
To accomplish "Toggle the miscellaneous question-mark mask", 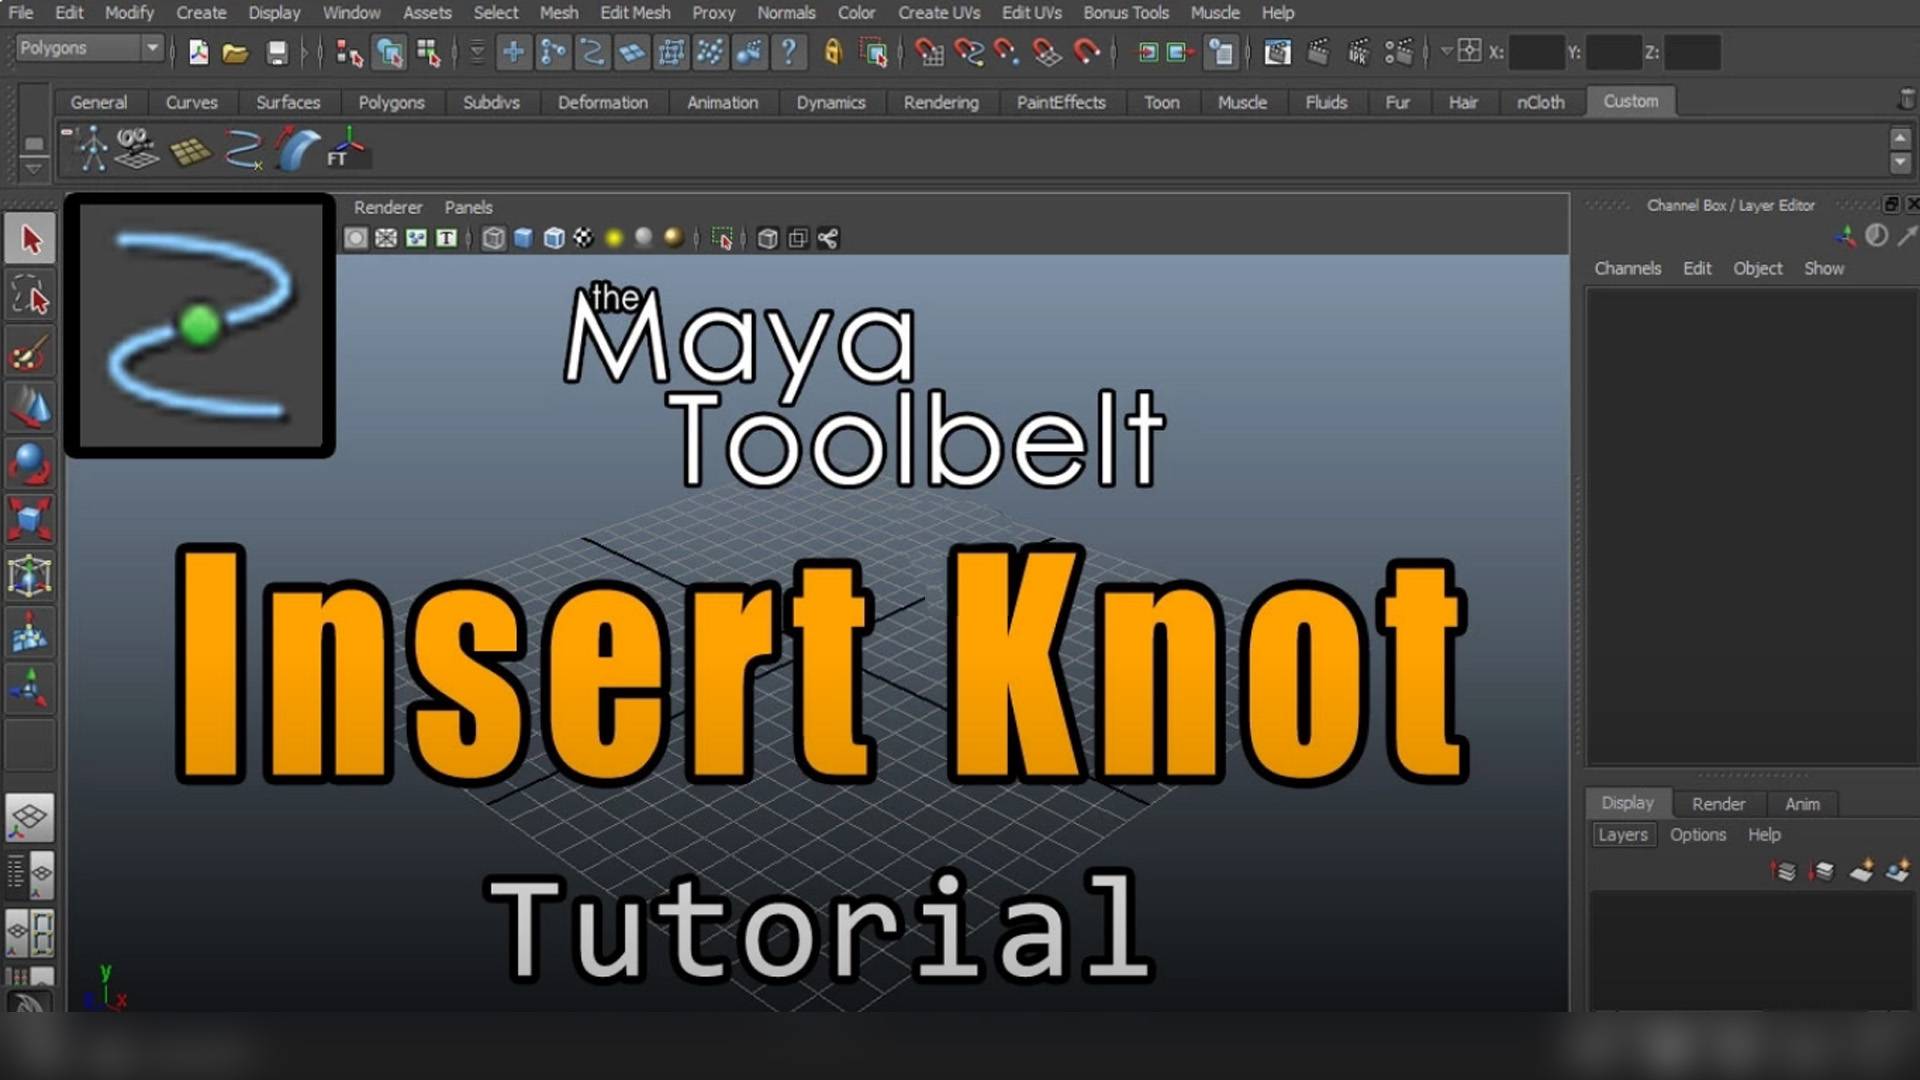I will [789, 52].
